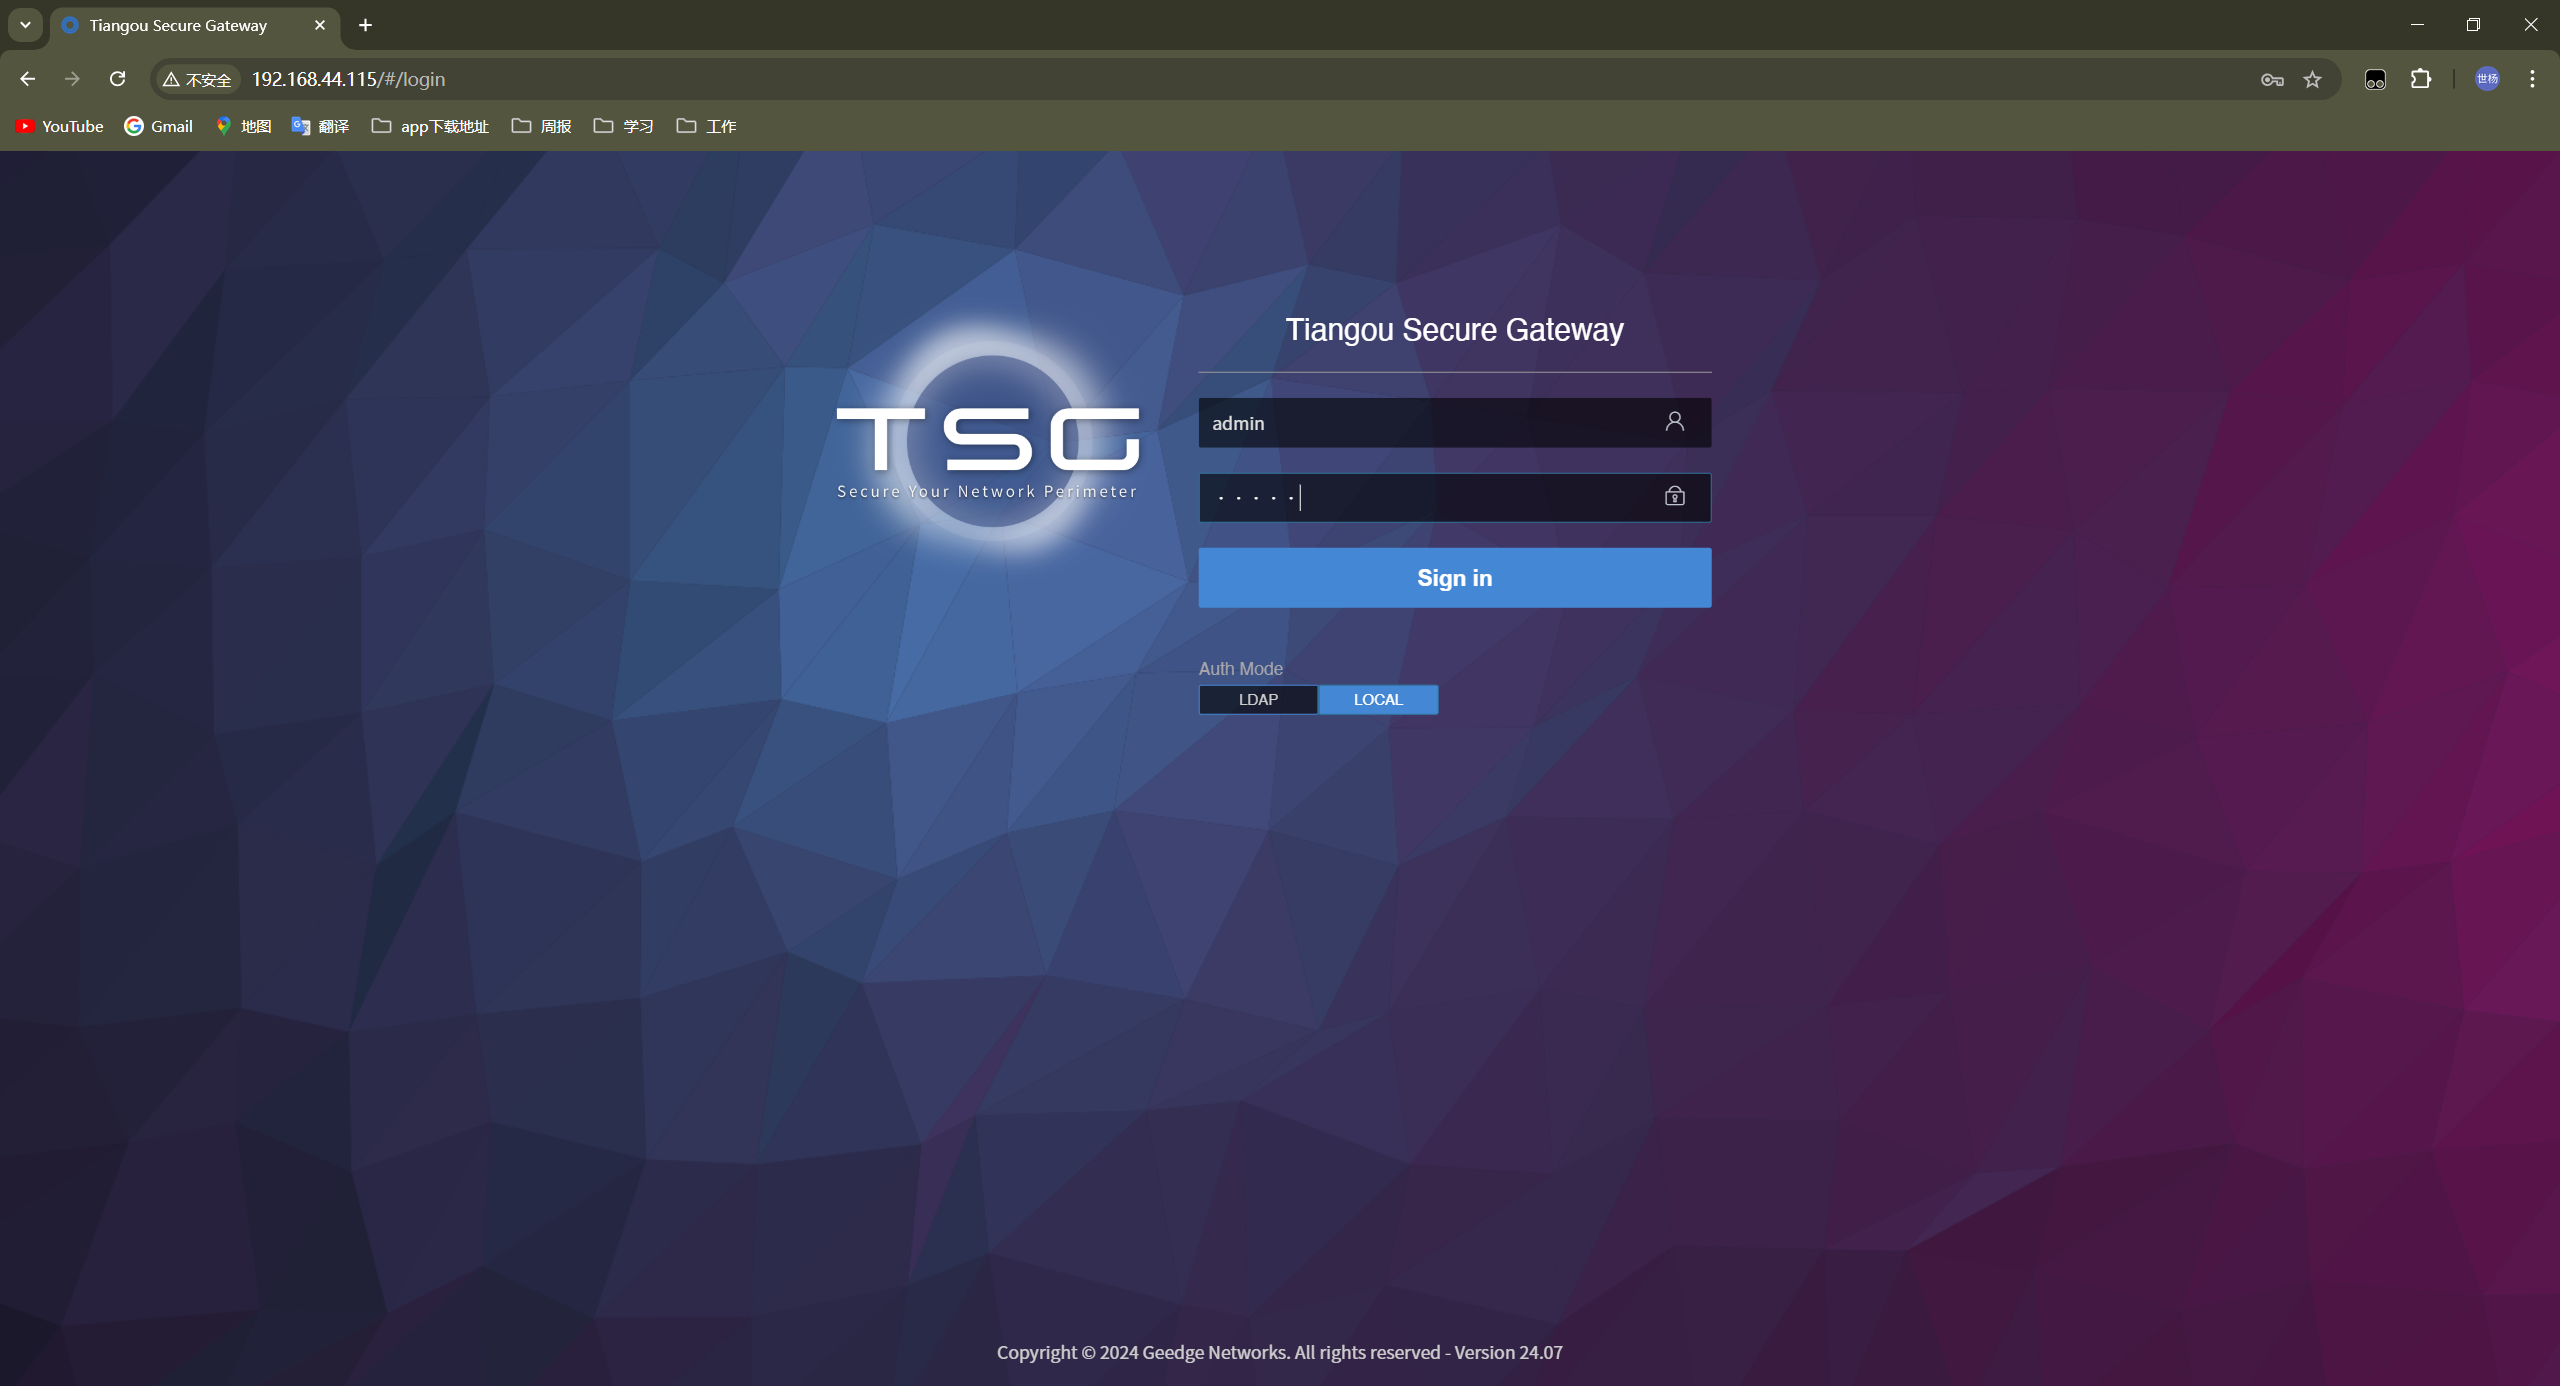Screen dimensions: 2560x1386
Task: Expand the tab search dropdown arrow
Action: point(25,25)
